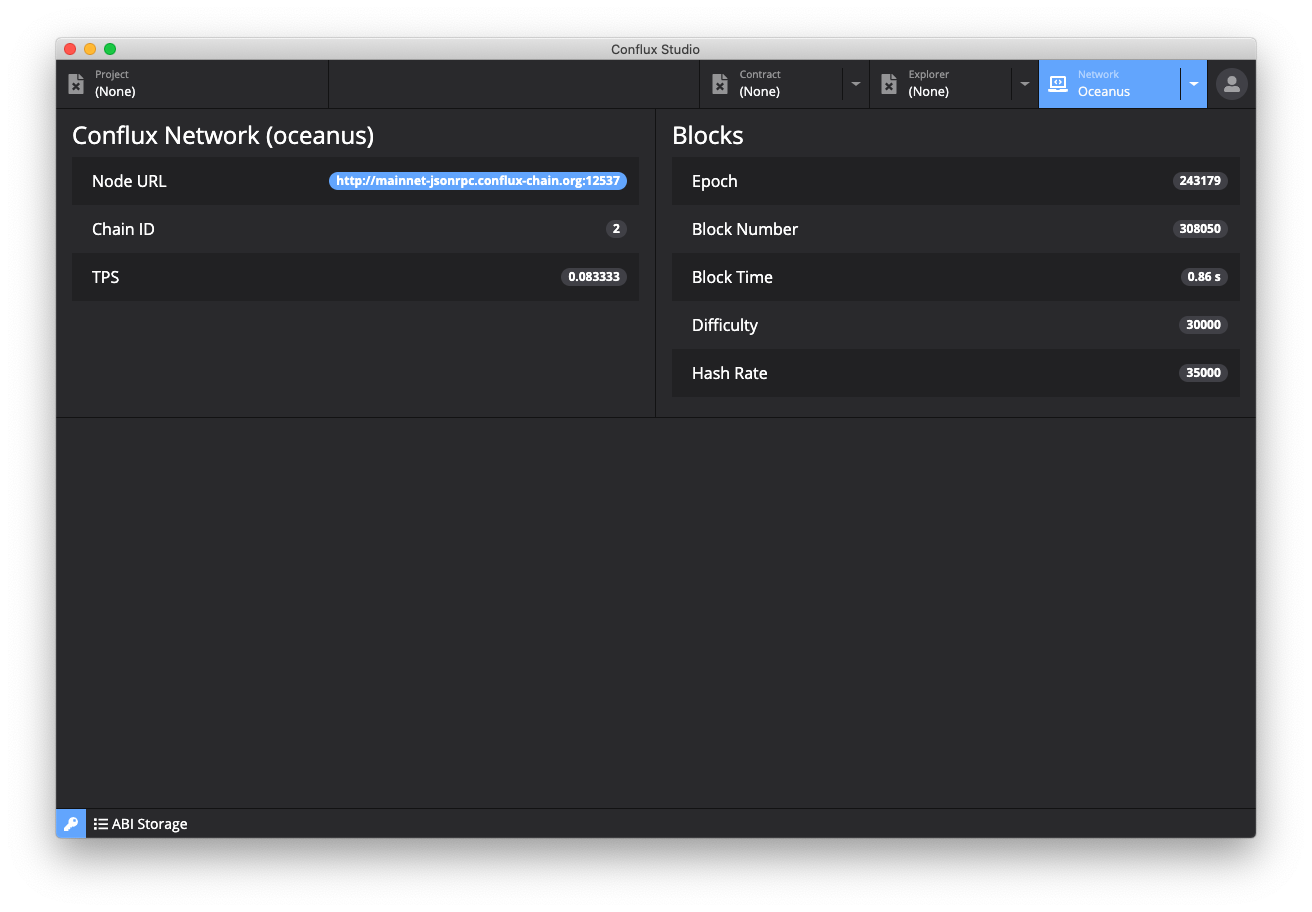The width and height of the screenshot is (1312, 912).
Task: Click the mainnet-jsonrpc node URL badge
Action: coord(478,181)
